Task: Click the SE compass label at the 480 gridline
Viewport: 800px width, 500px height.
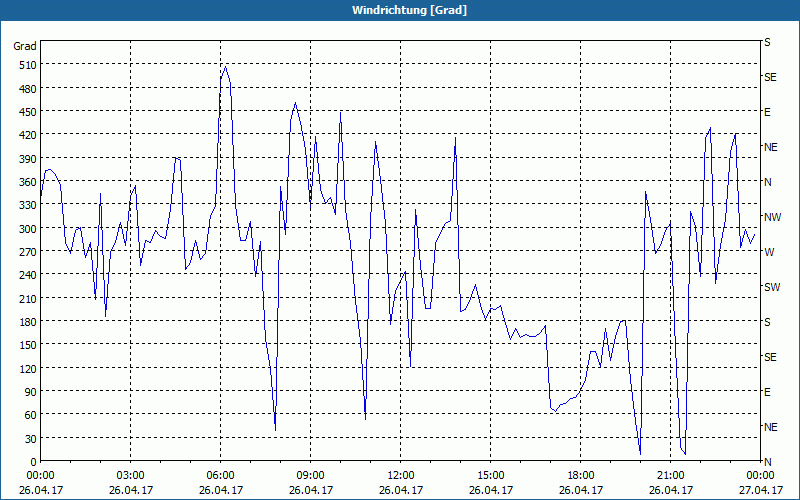Action: [x=770, y=78]
